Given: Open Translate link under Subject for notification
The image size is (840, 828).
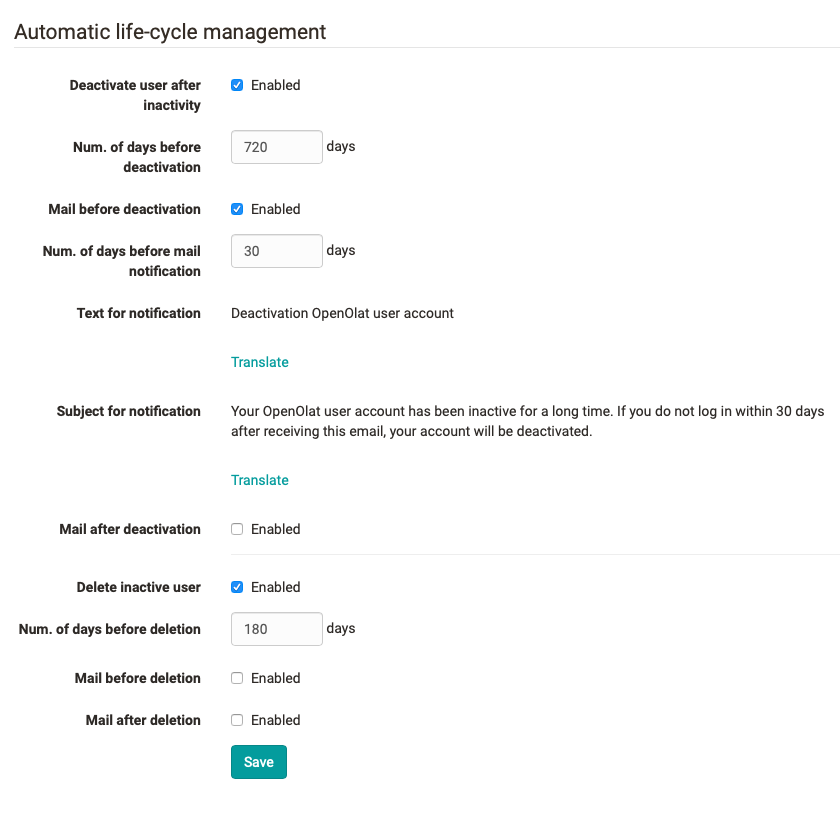Looking at the screenshot, I should tap(260, 480).
